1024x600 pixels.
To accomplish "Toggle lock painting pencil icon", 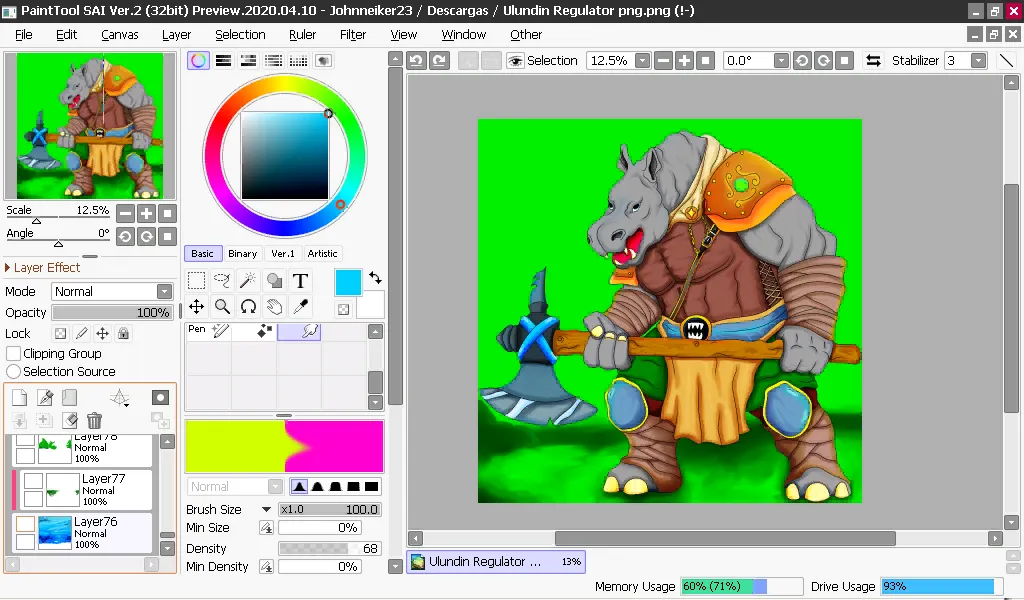I will pos(82,334).
